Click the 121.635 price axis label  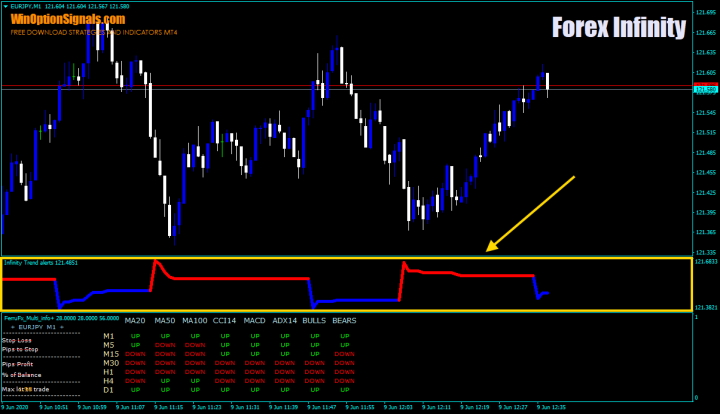pyautogui.click(x=706, y=52)
